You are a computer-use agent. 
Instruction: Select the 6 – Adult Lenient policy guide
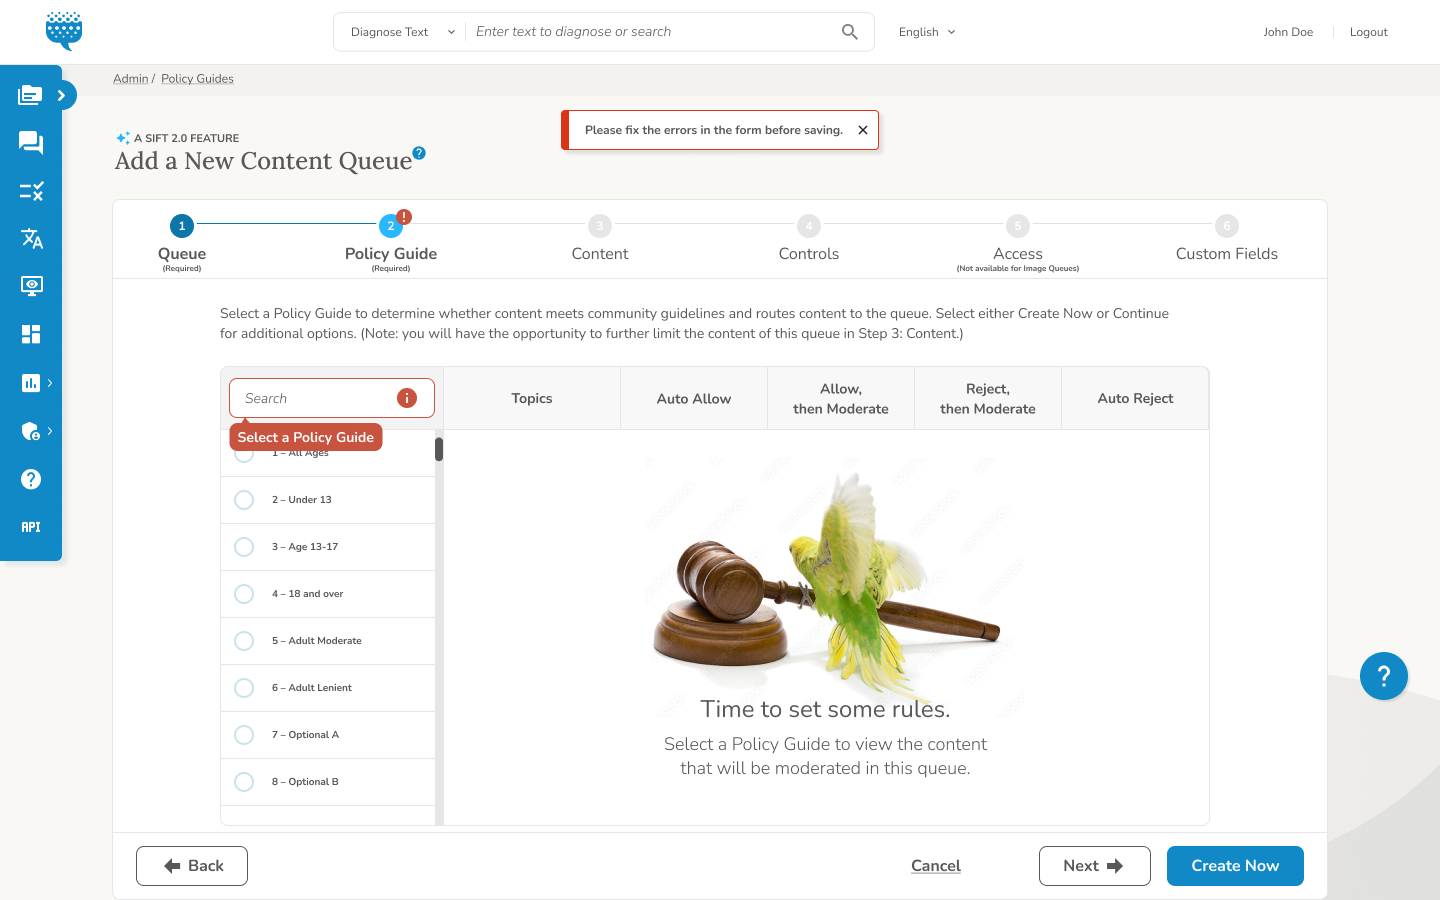(x=328, y=688)
